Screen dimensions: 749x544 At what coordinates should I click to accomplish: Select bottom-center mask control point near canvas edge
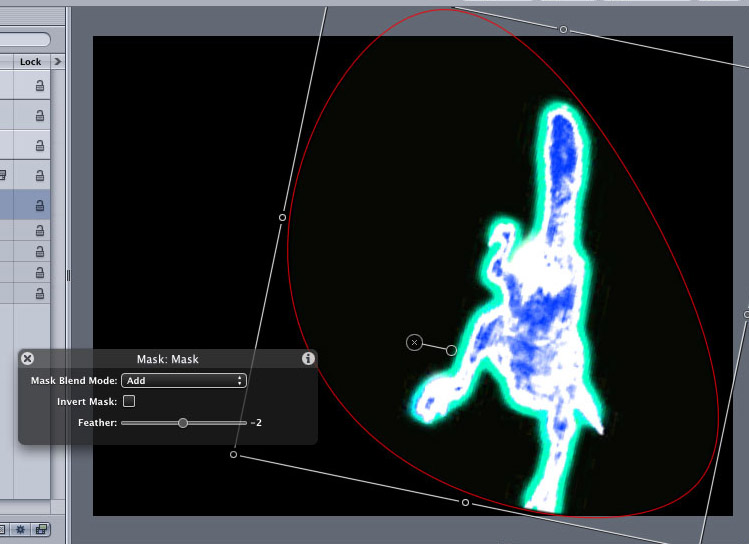pos(465,502)
